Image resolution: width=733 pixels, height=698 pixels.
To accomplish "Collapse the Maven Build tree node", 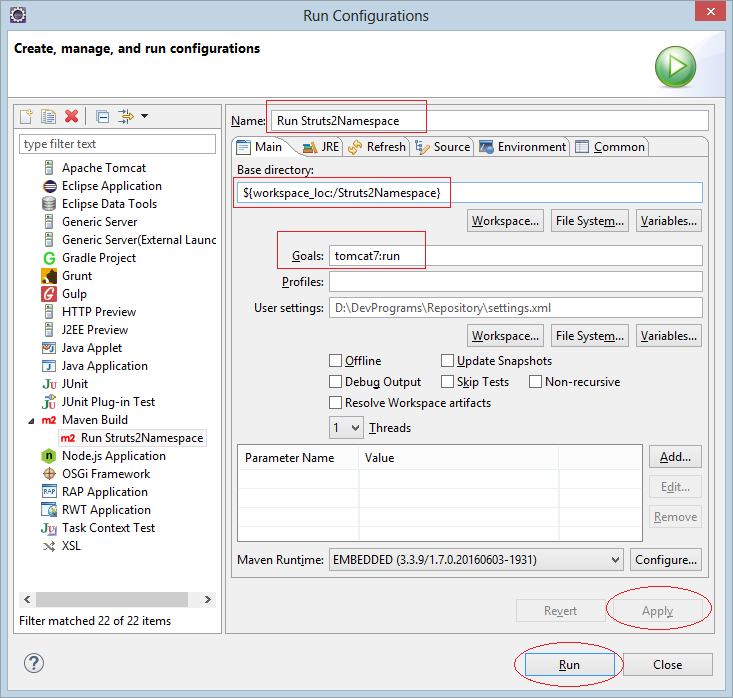I will coord(31,421).
